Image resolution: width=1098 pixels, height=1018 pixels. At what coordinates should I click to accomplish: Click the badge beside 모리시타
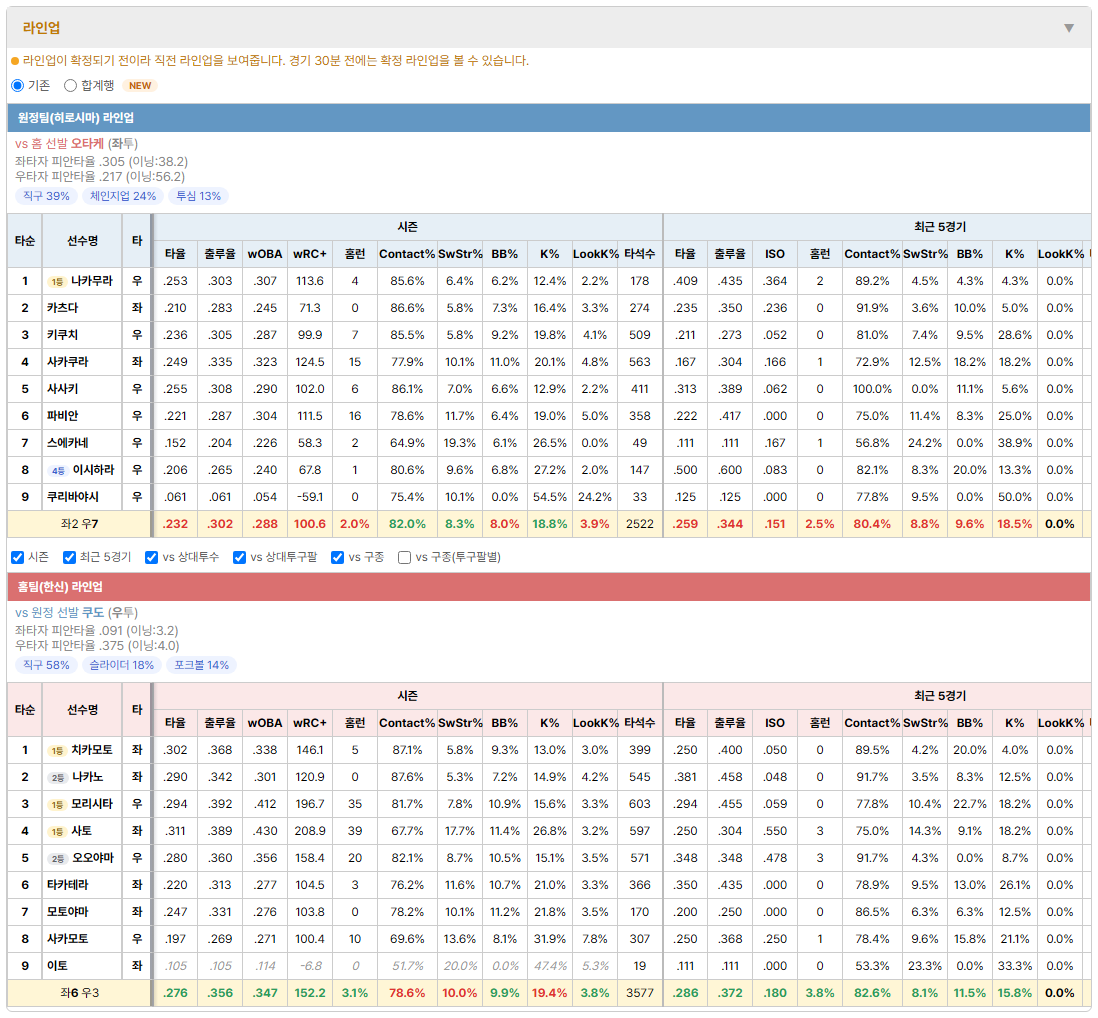coord(57,804)
